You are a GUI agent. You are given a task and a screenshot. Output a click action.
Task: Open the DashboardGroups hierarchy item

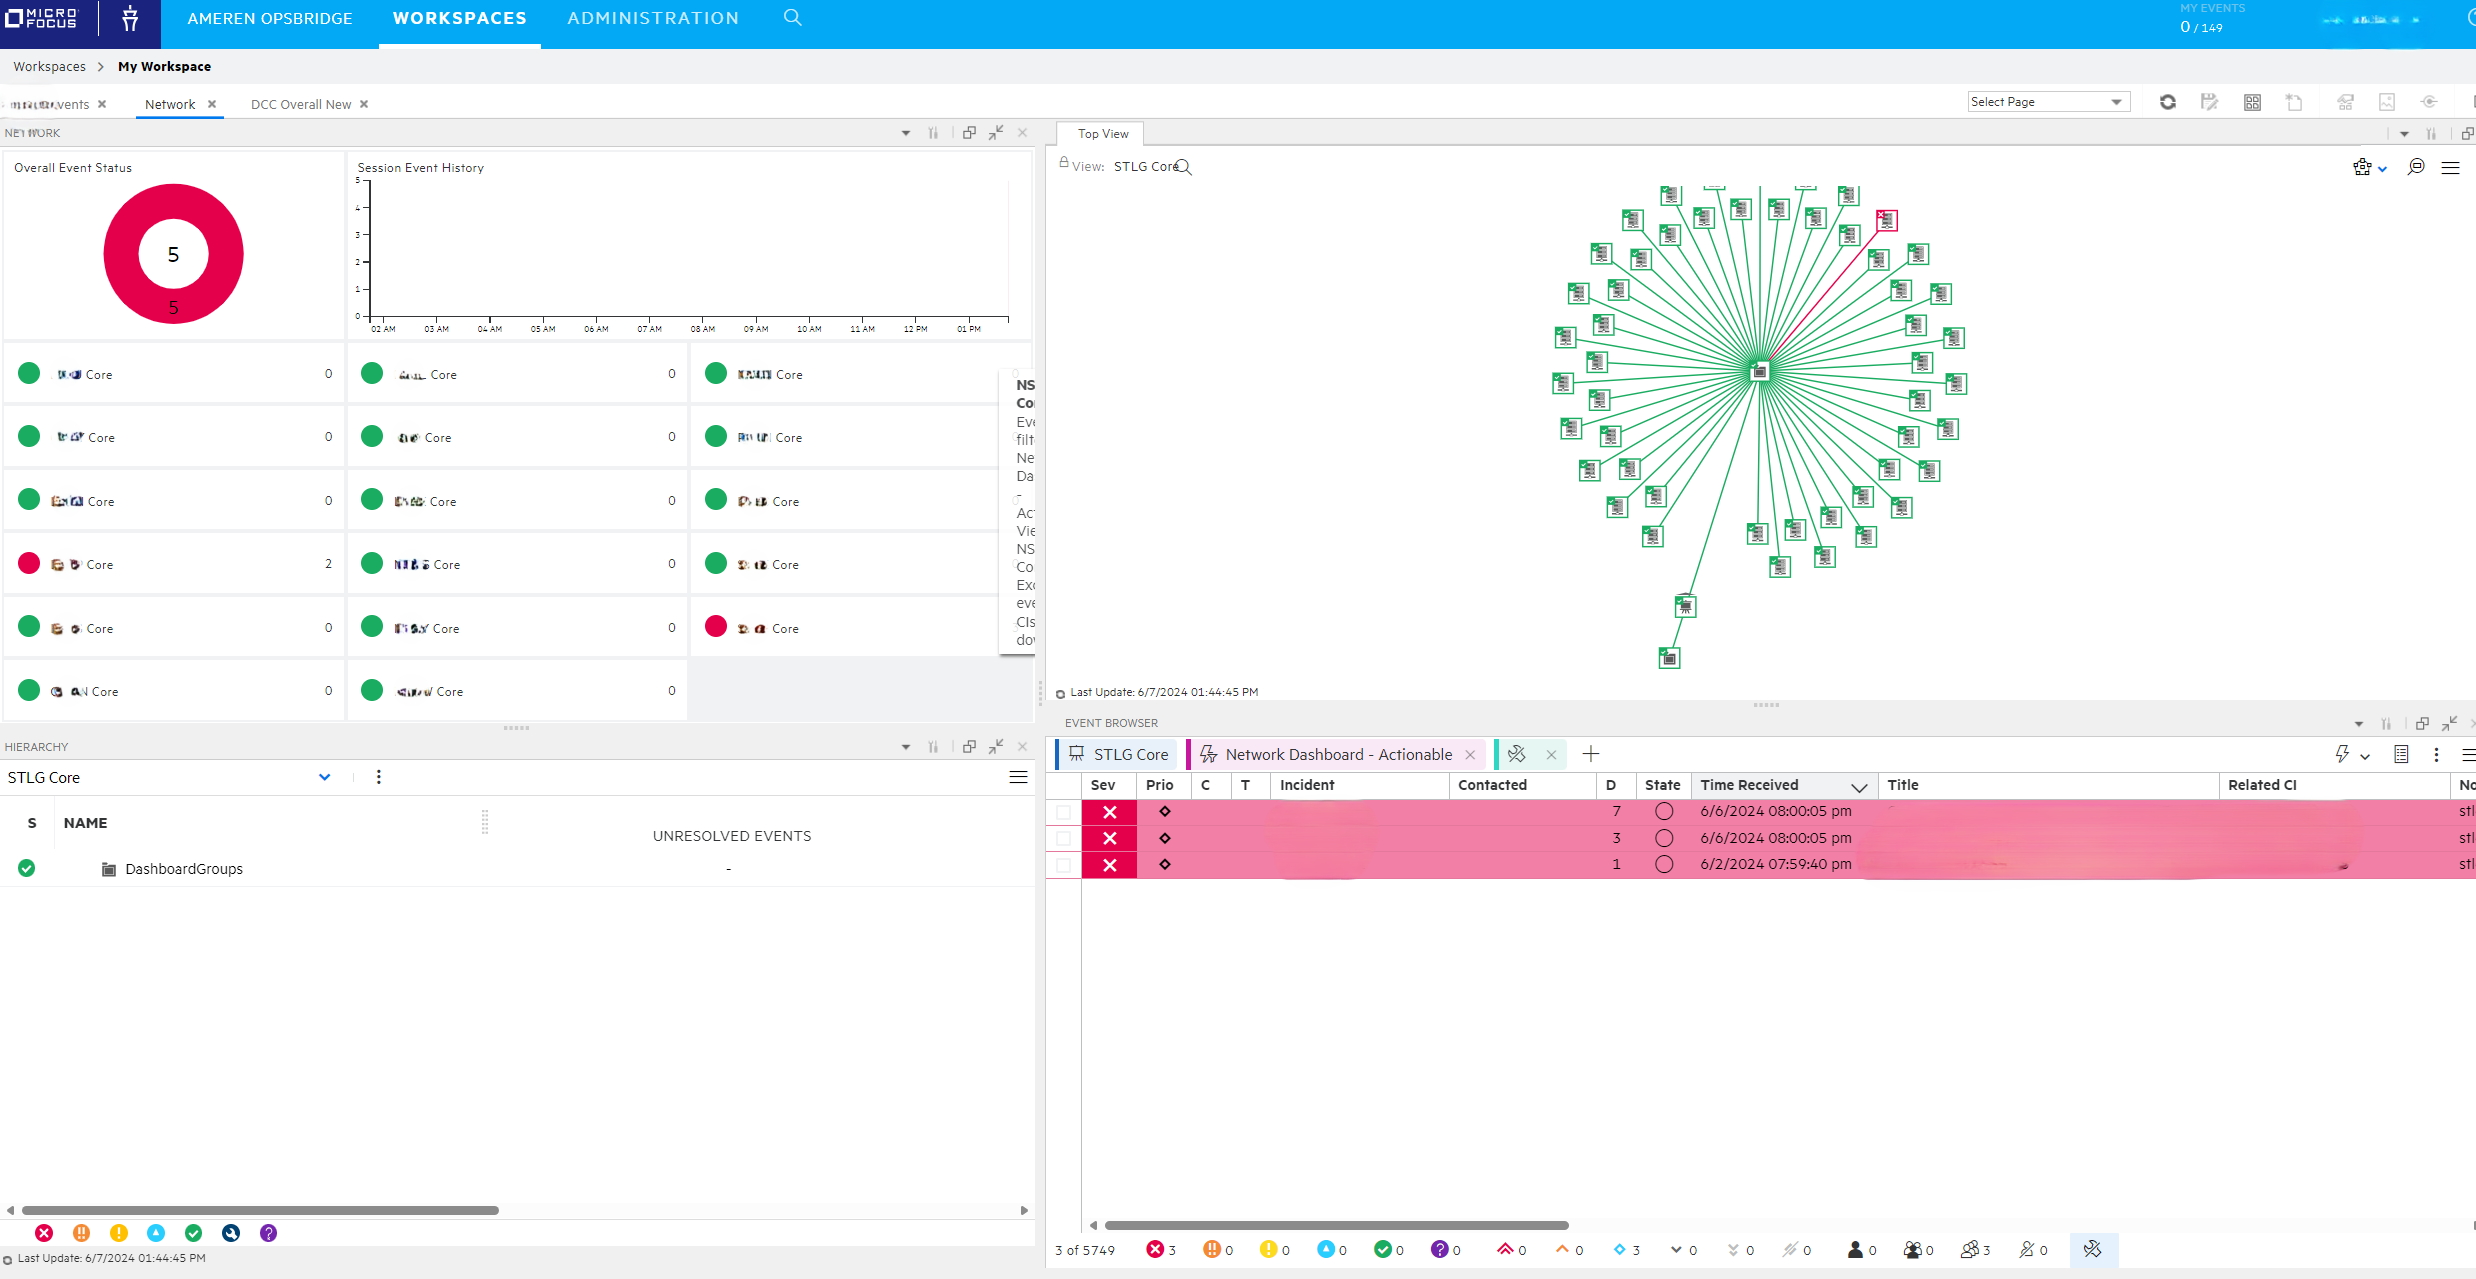tap(184, 869)
